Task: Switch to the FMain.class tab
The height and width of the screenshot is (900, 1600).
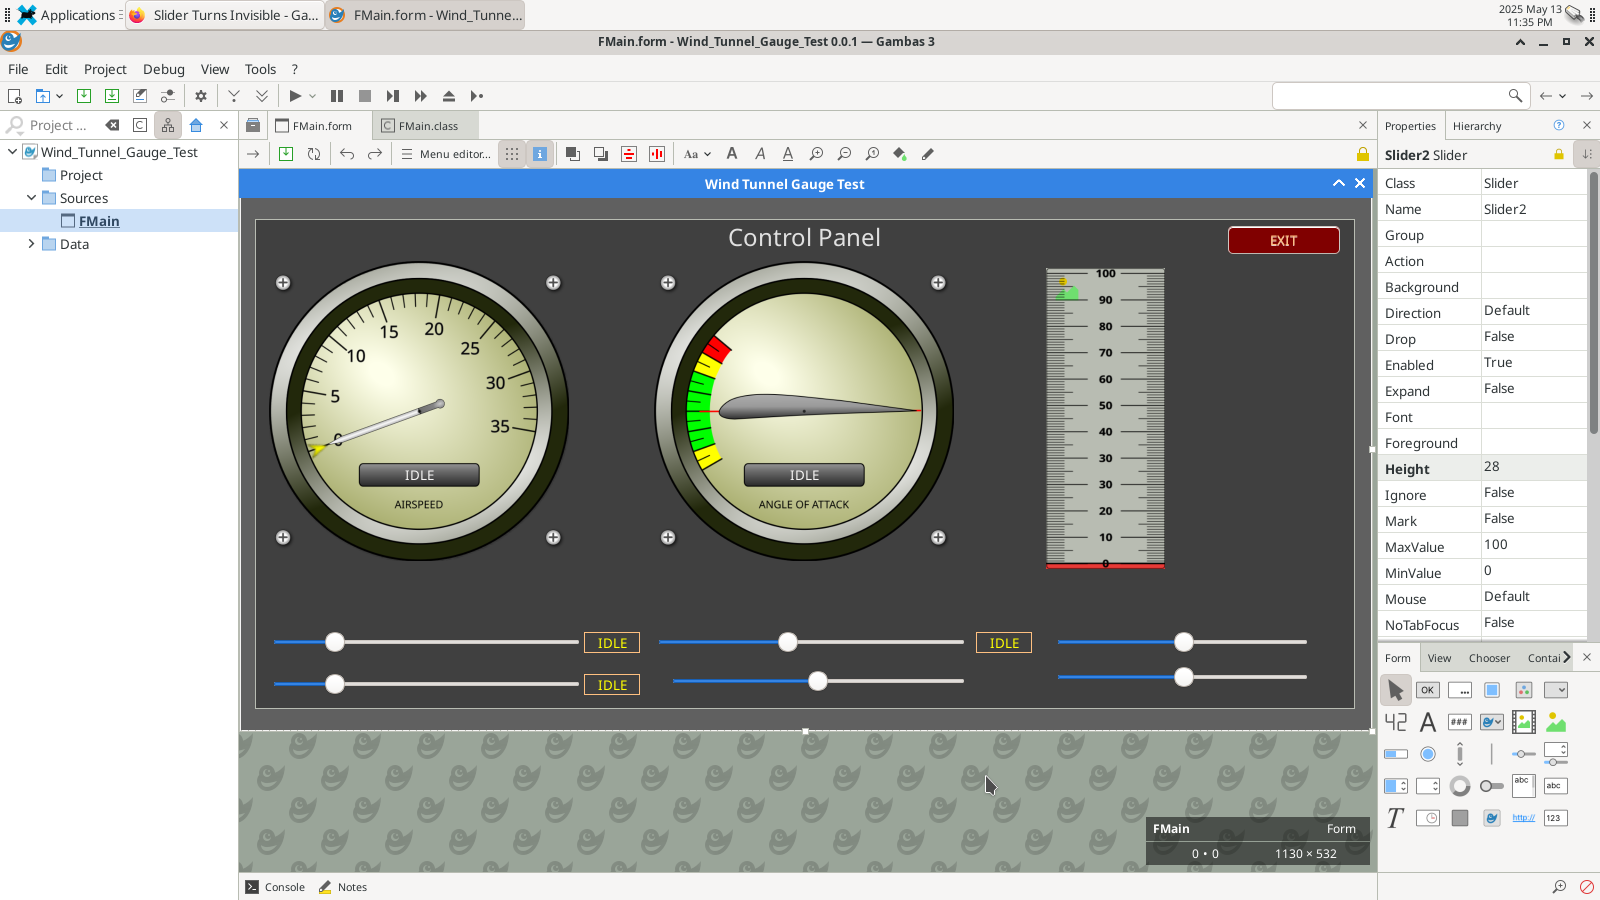Action: (x=427, y=126)
